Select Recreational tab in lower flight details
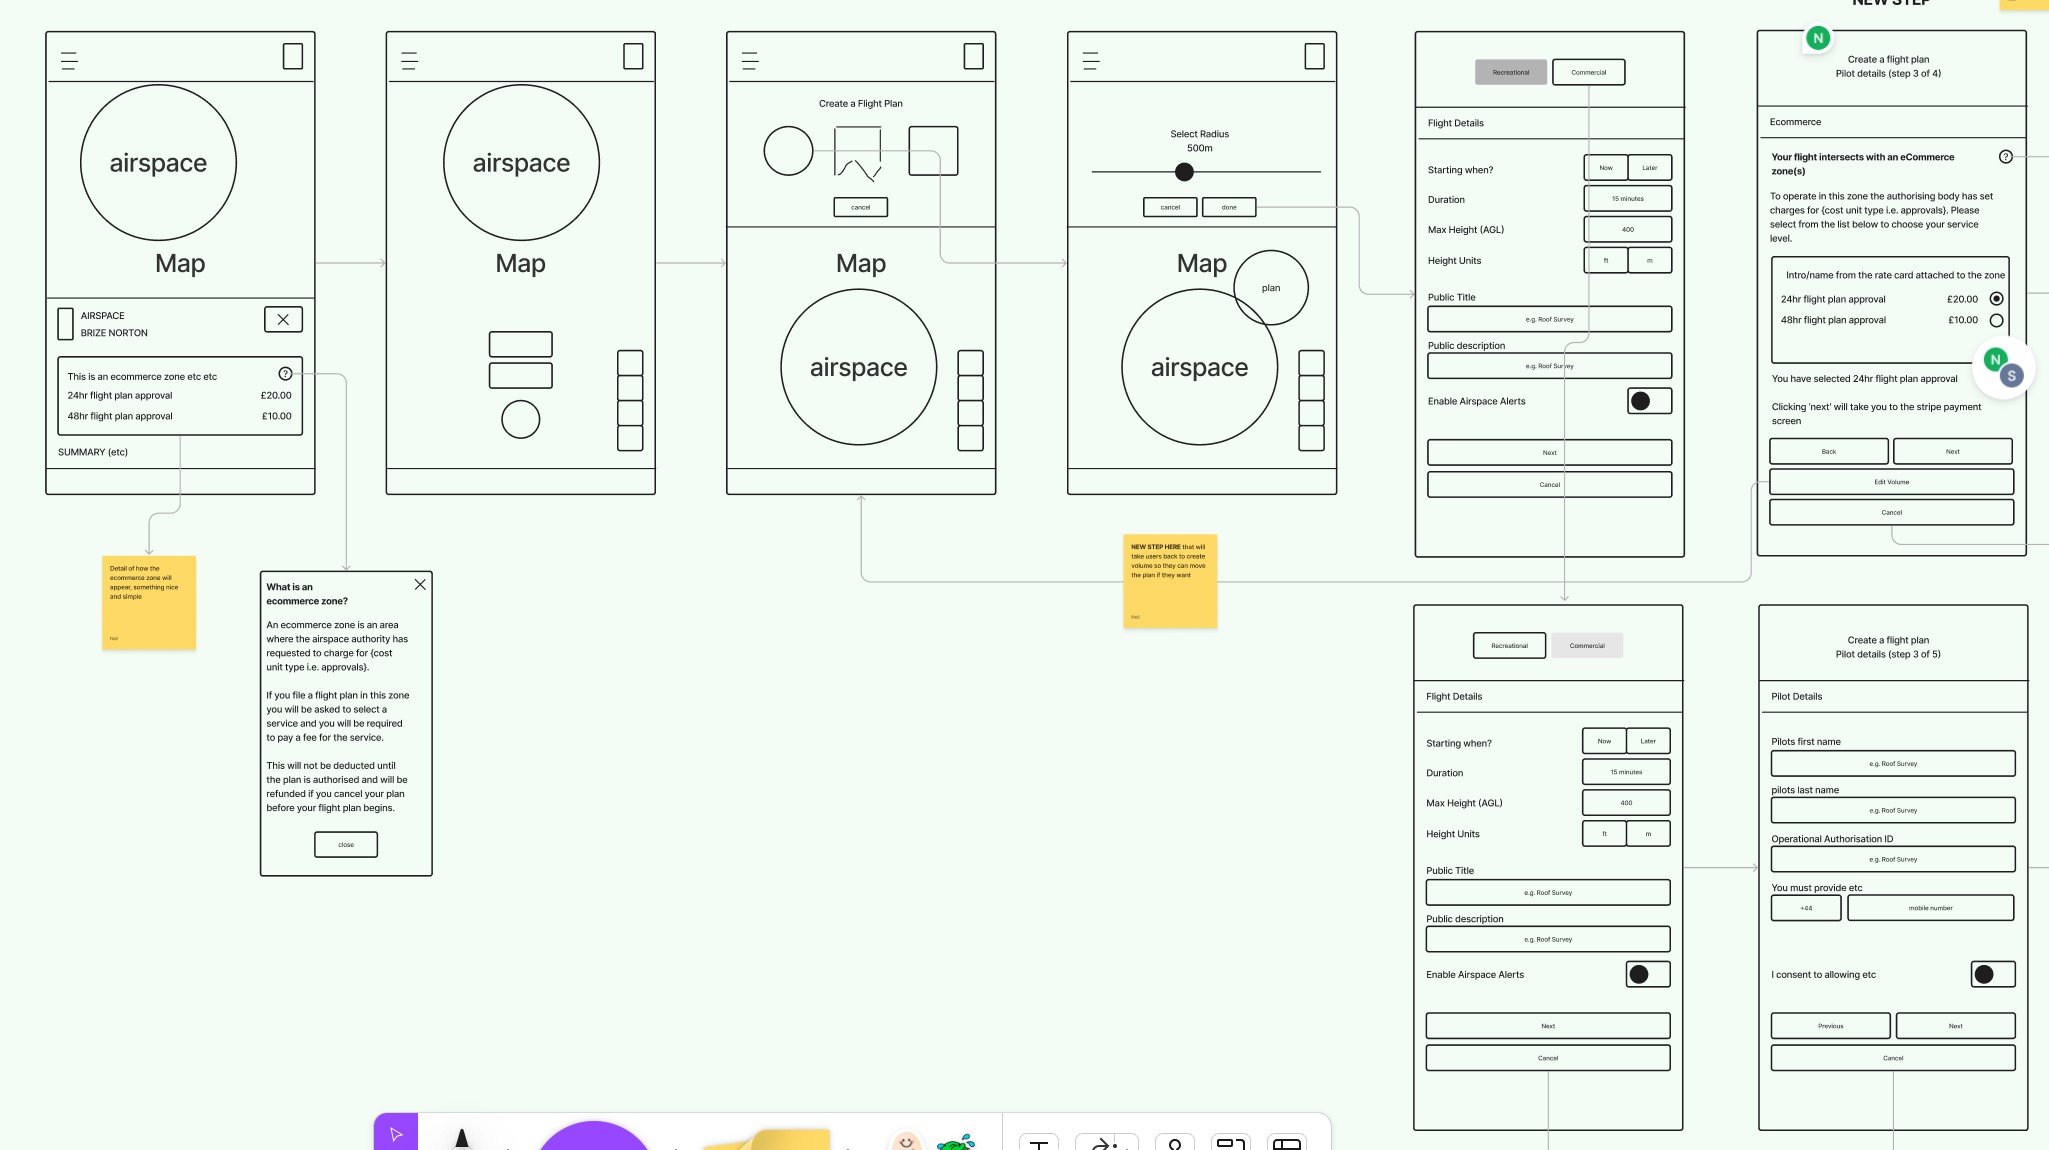Image resolution: width=2049 pixels, height=1150 pixels. pos(1509,646)
